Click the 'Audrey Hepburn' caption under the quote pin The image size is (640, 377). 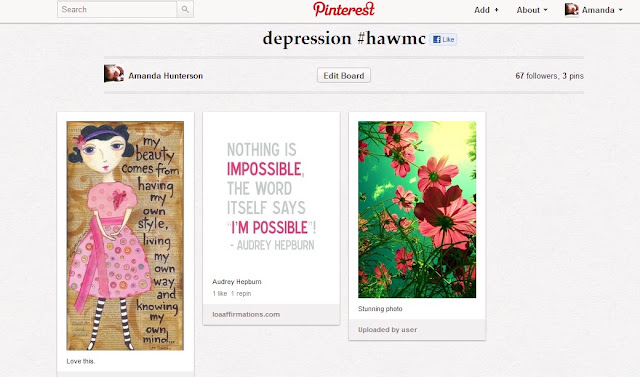point(237,282)
